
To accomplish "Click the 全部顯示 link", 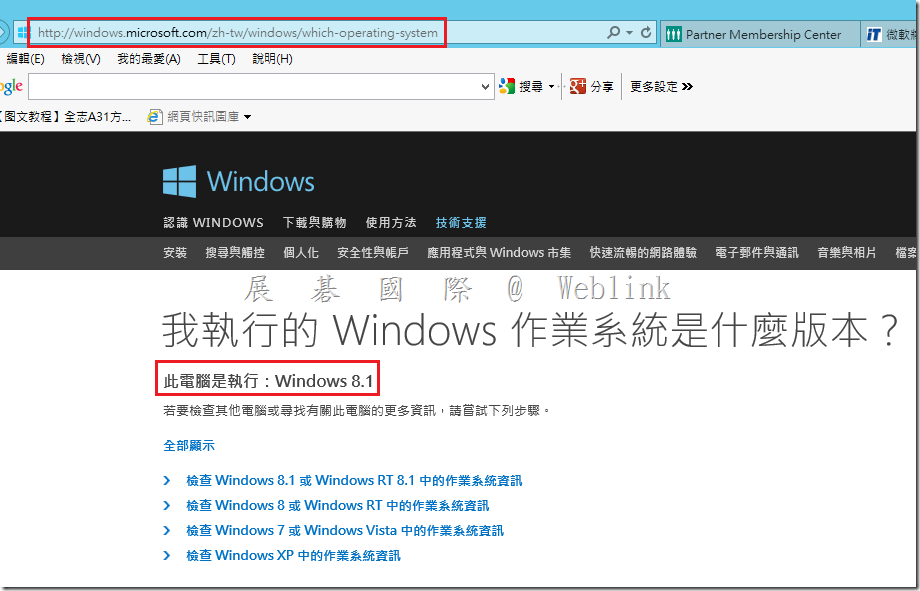I will (x=189, y=445).
